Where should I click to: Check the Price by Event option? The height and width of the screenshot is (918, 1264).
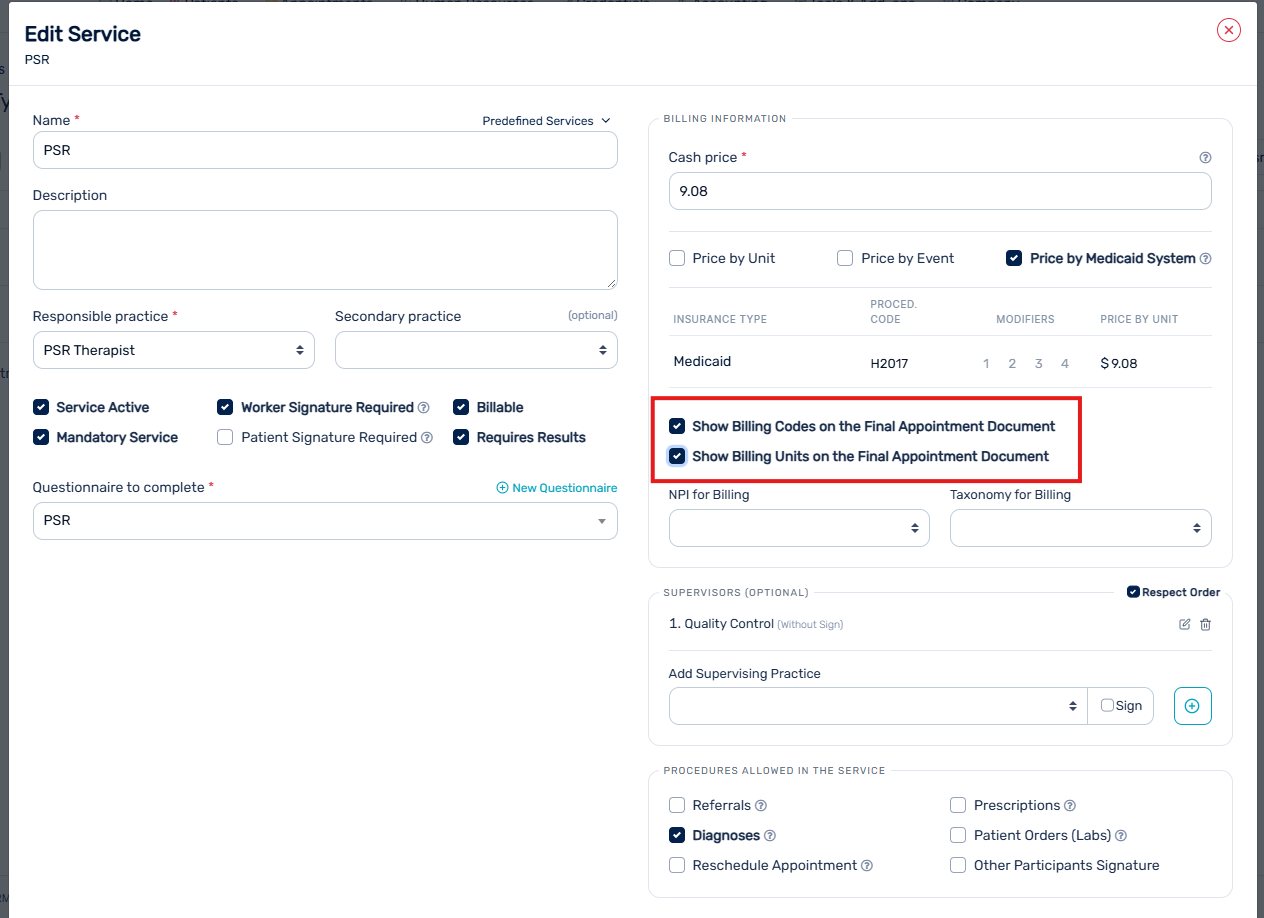845,258
